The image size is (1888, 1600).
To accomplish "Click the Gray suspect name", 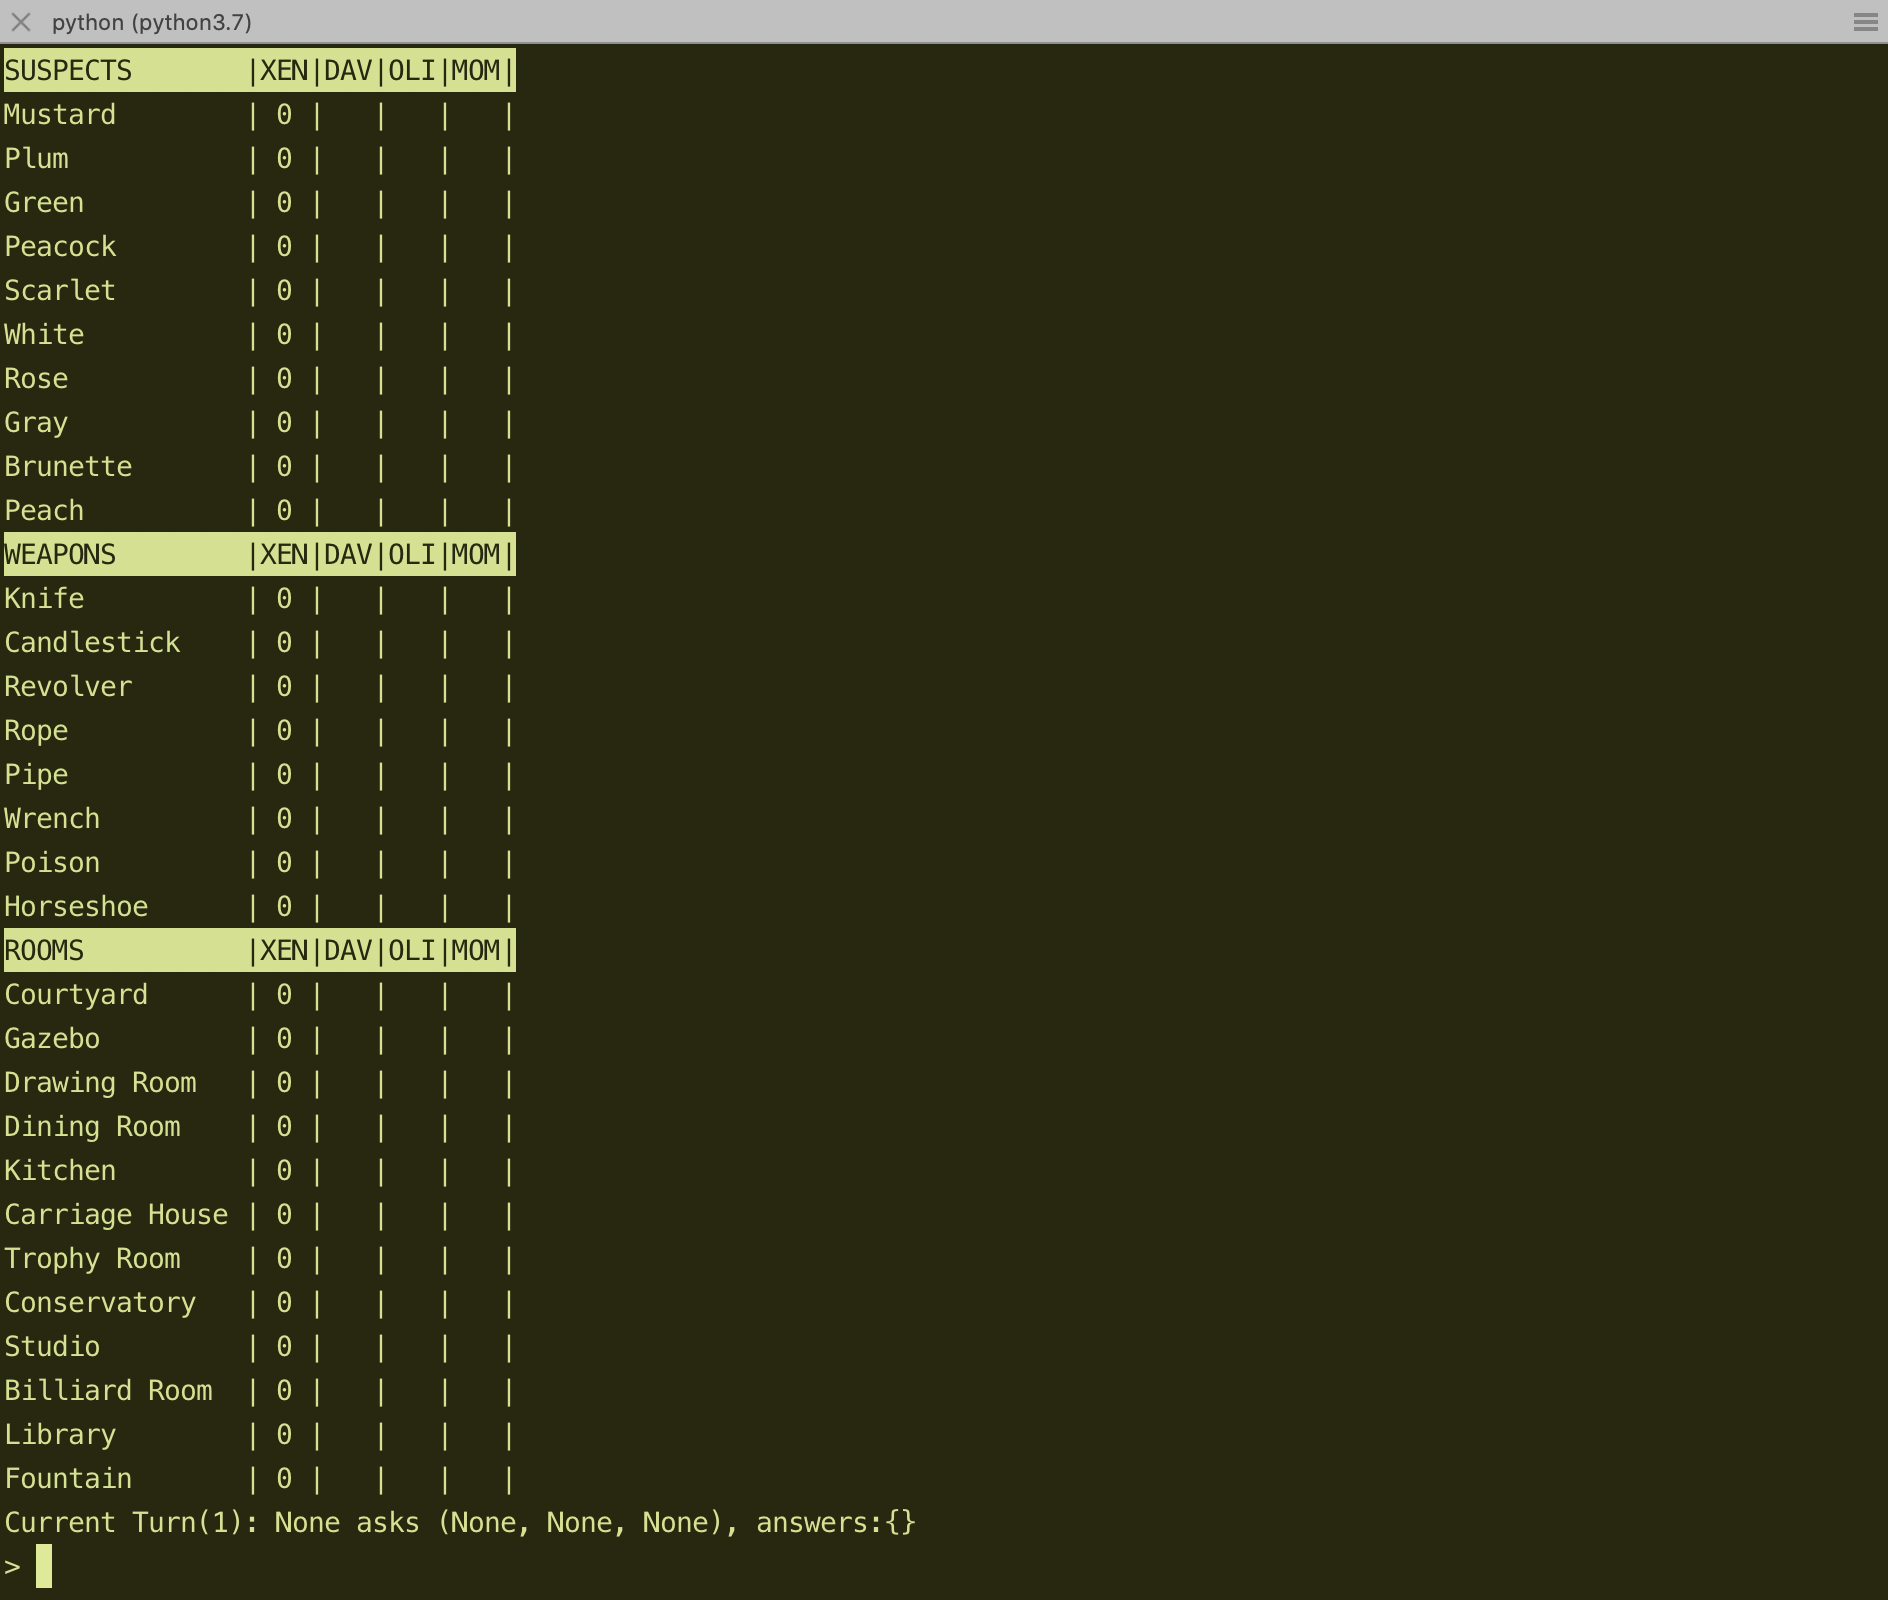I will (x=36, y=423).
